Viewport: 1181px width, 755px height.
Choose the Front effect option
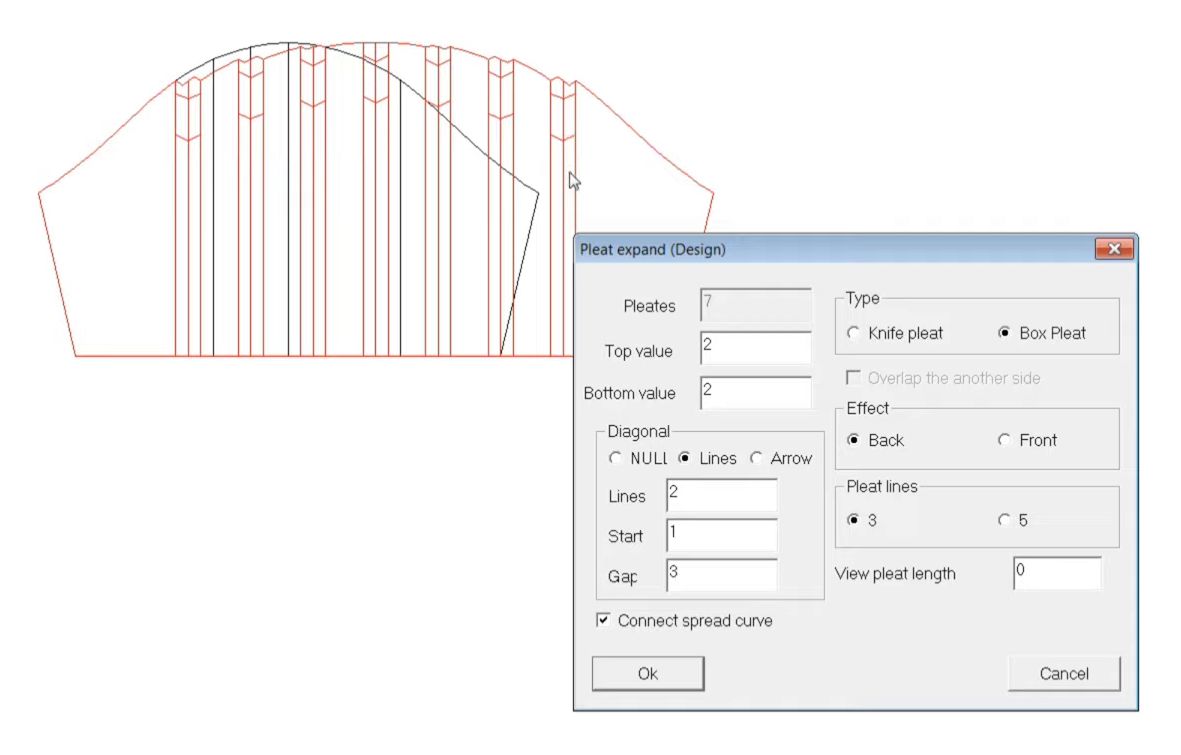click(x=1004, y=440)
